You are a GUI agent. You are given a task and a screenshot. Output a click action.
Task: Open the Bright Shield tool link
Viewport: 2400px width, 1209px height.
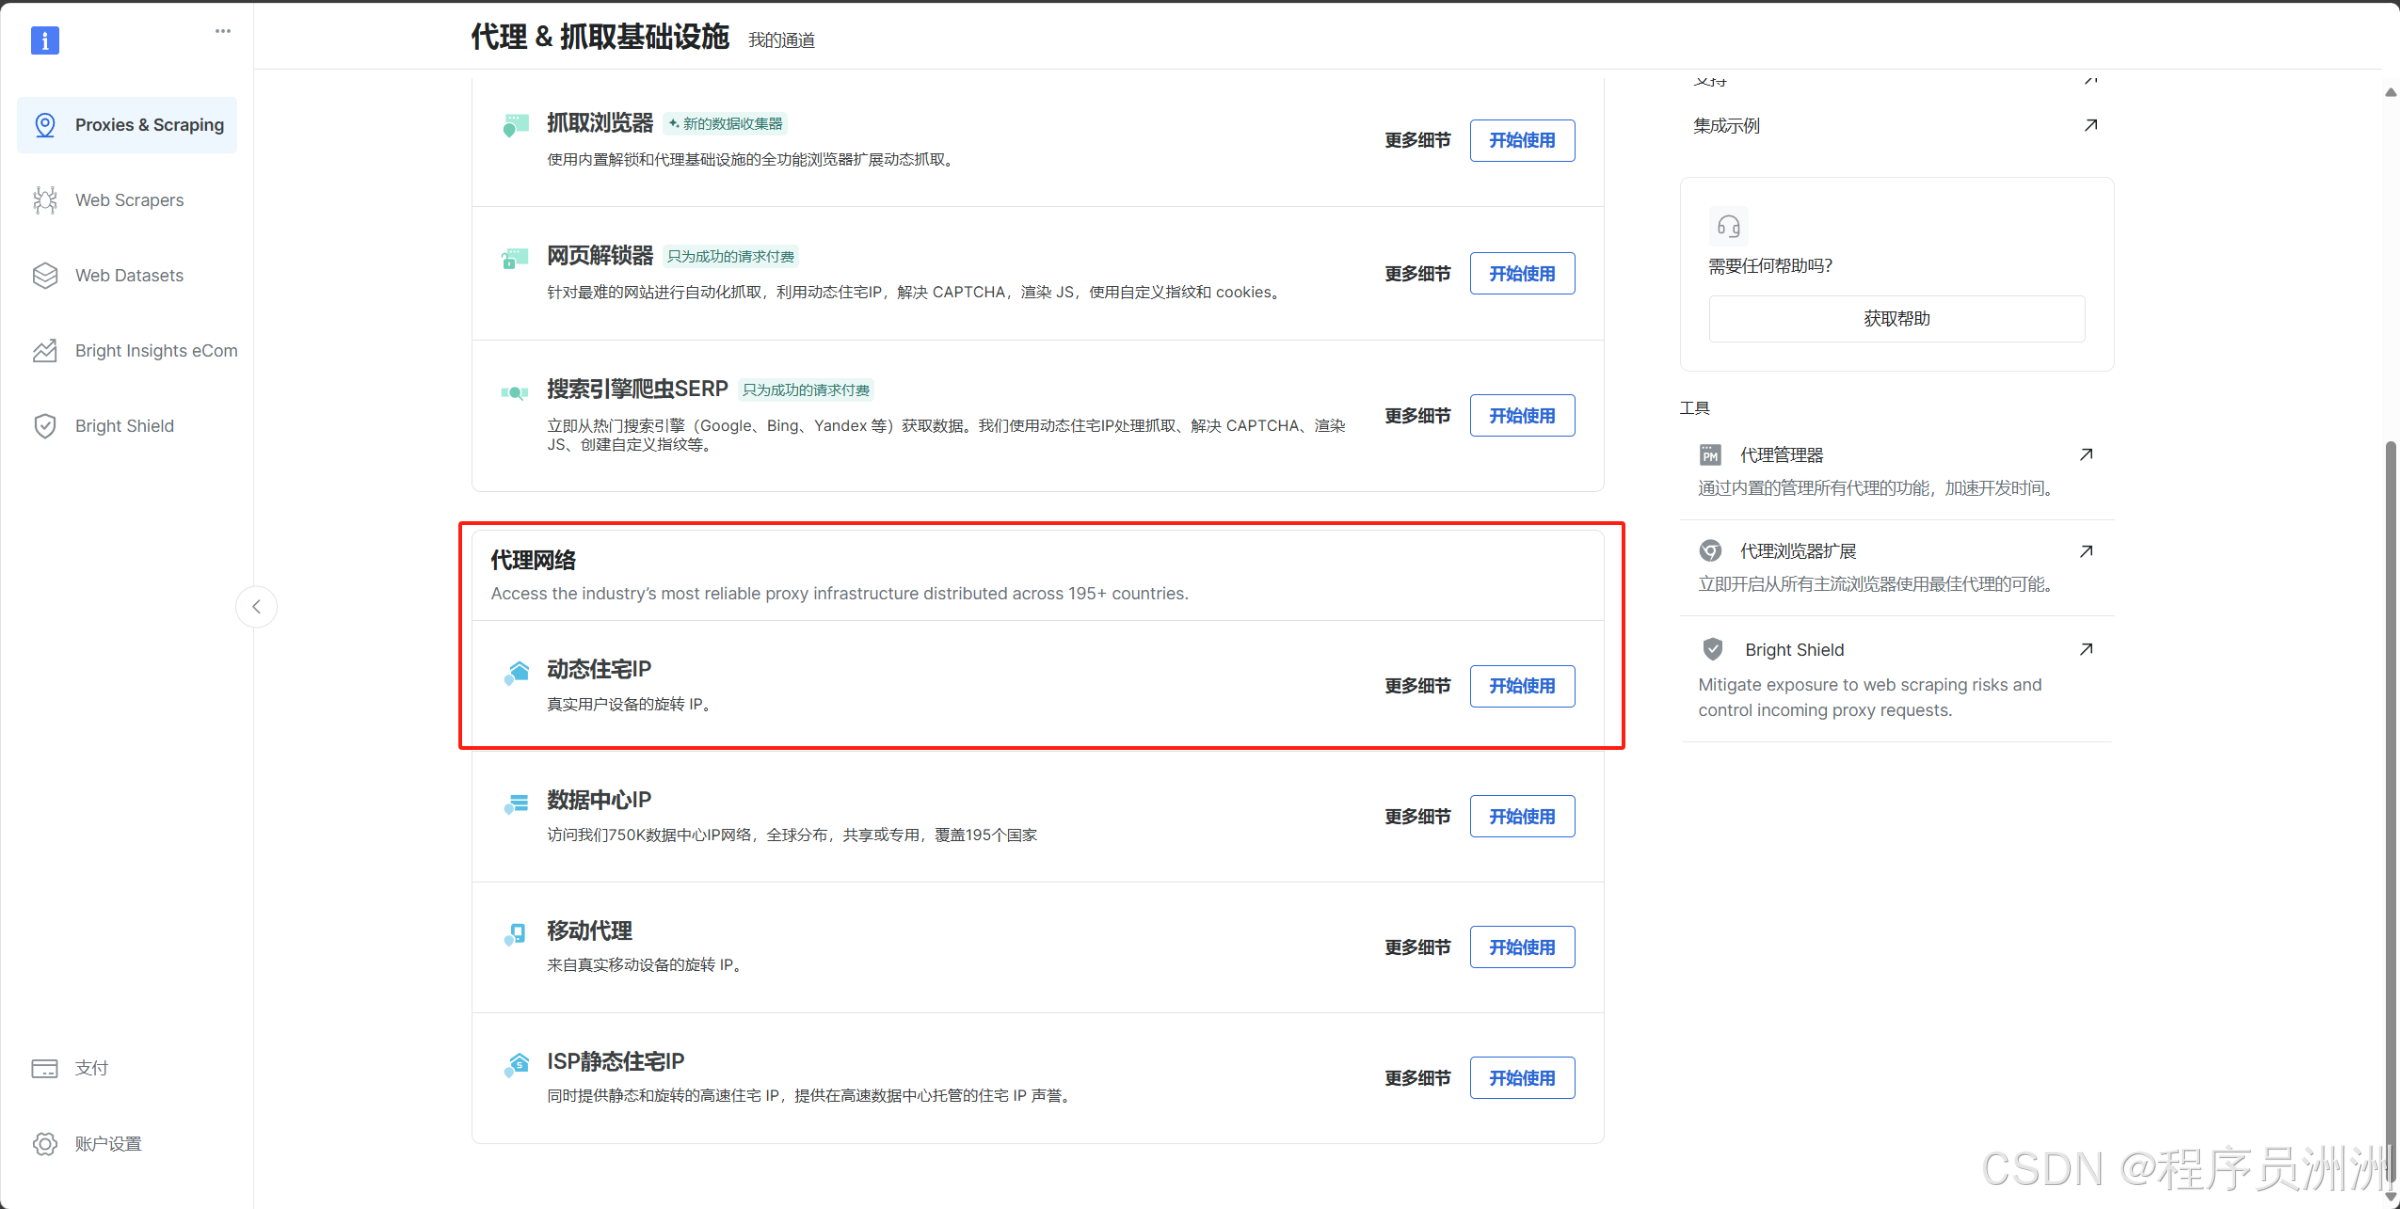1795,650
